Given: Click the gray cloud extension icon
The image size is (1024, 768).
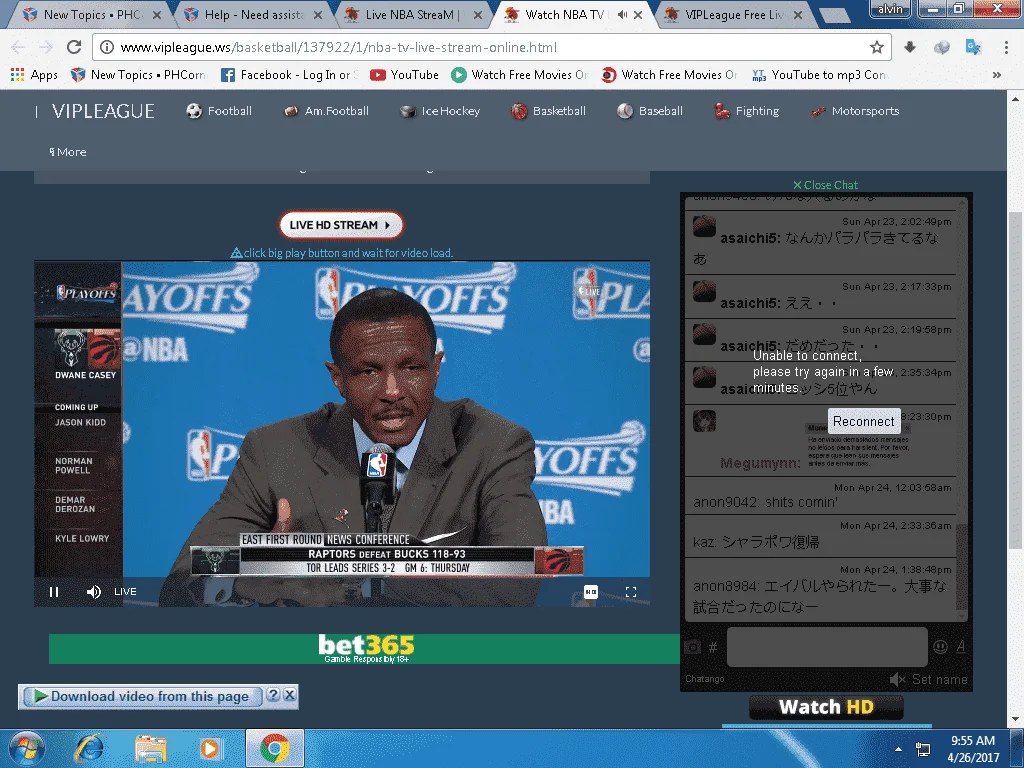Looking at the screenshot, I should (941, 47).
